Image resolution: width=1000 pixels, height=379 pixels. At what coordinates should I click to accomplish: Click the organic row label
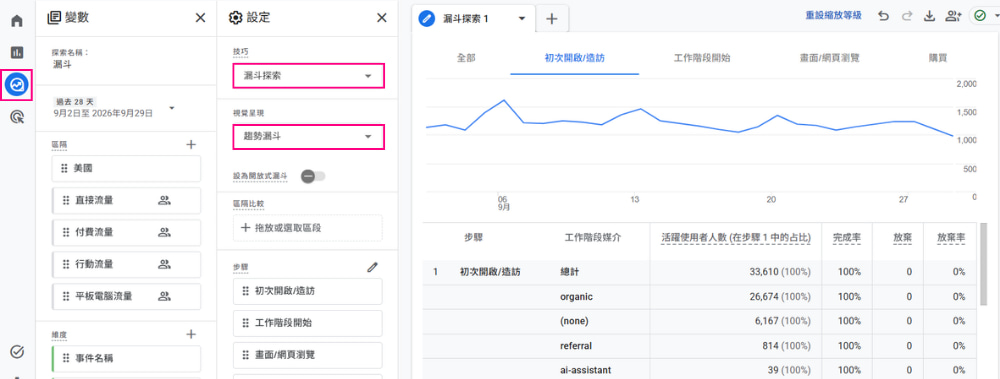[577, 297]
